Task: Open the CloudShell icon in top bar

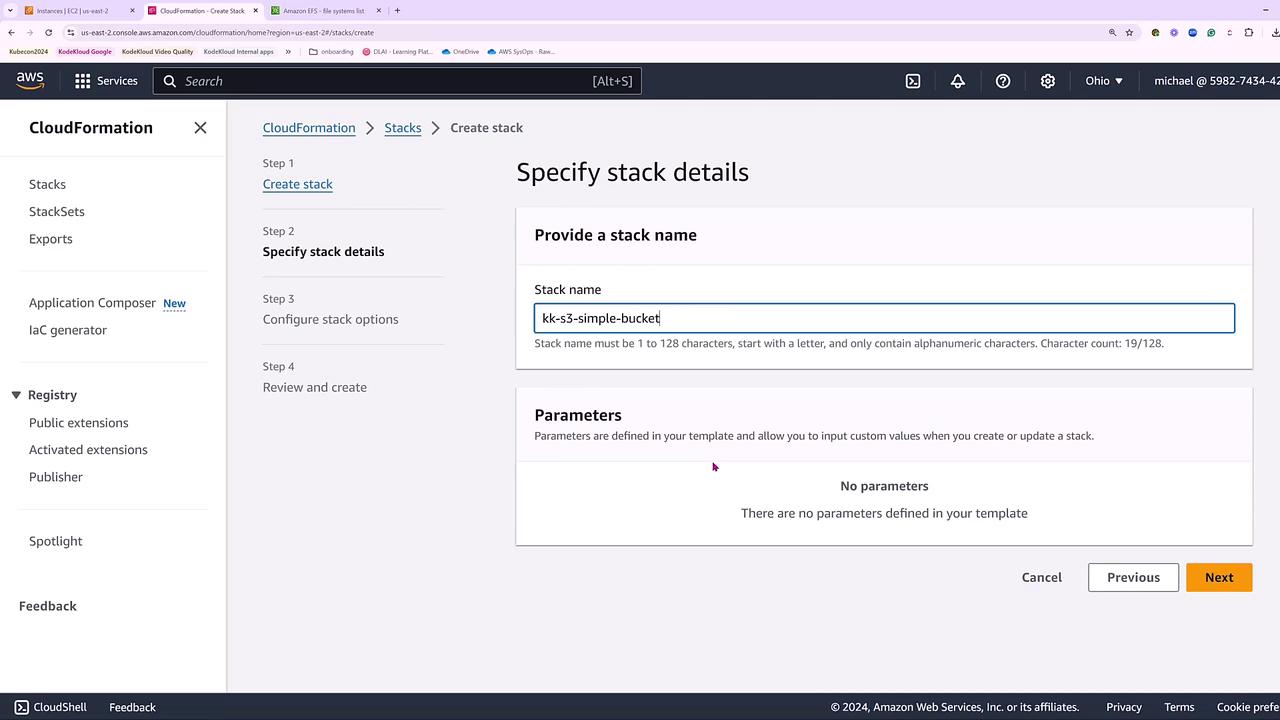Action: (x=913, y=81)
